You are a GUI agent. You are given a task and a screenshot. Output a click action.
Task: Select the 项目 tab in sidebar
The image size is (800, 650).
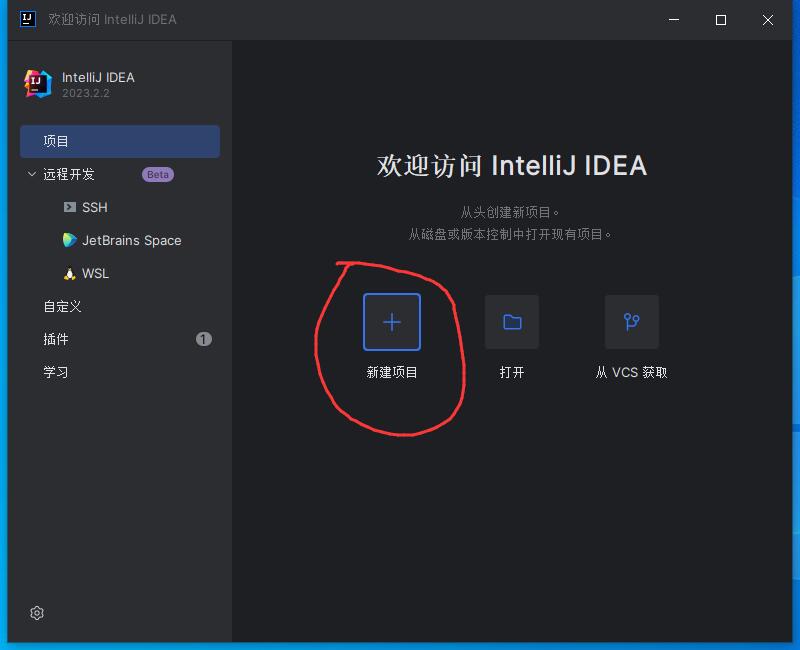pyautogui.click(x=120, y=141)
